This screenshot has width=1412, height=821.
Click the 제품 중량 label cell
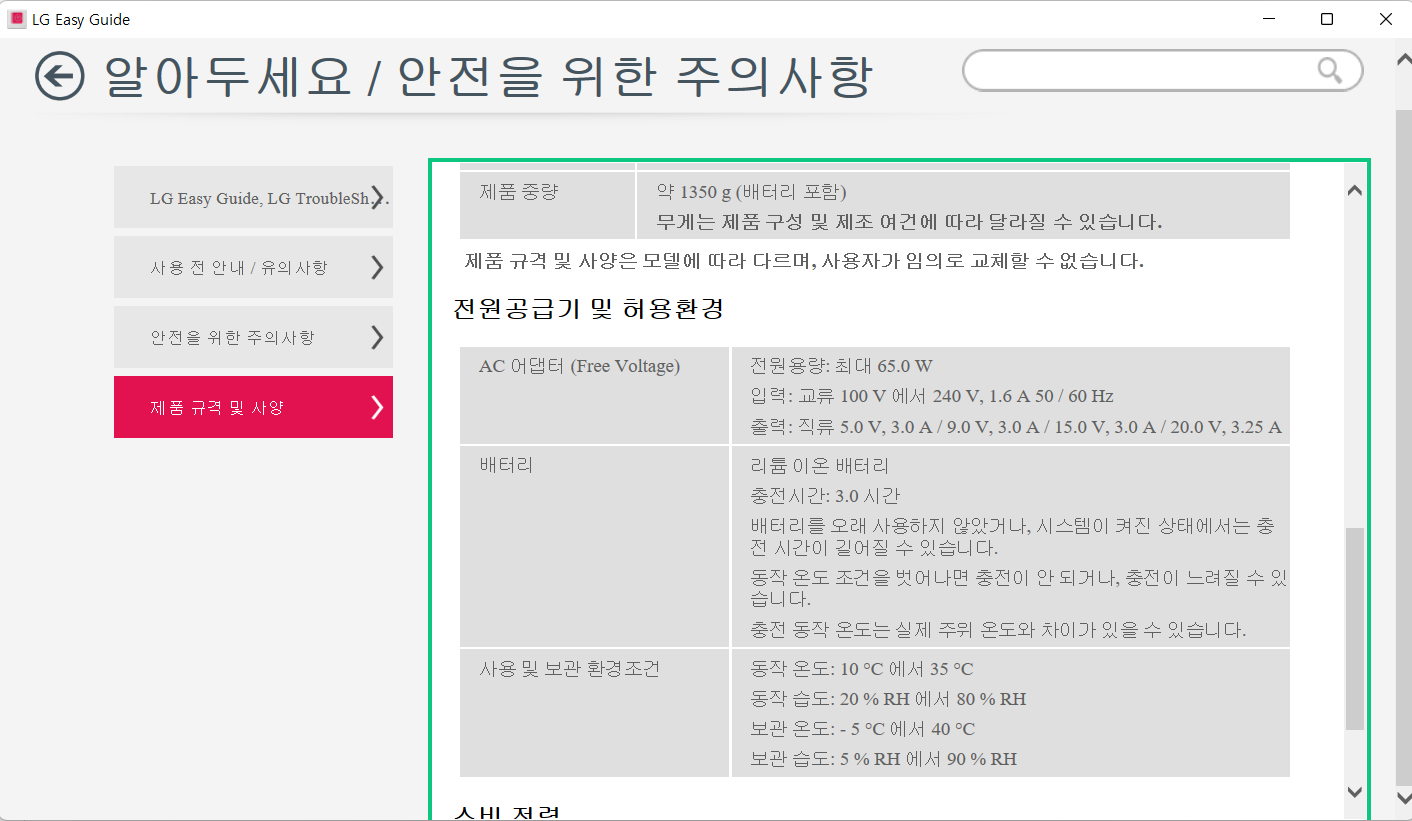pyautogui.click(x=547, y=205)
